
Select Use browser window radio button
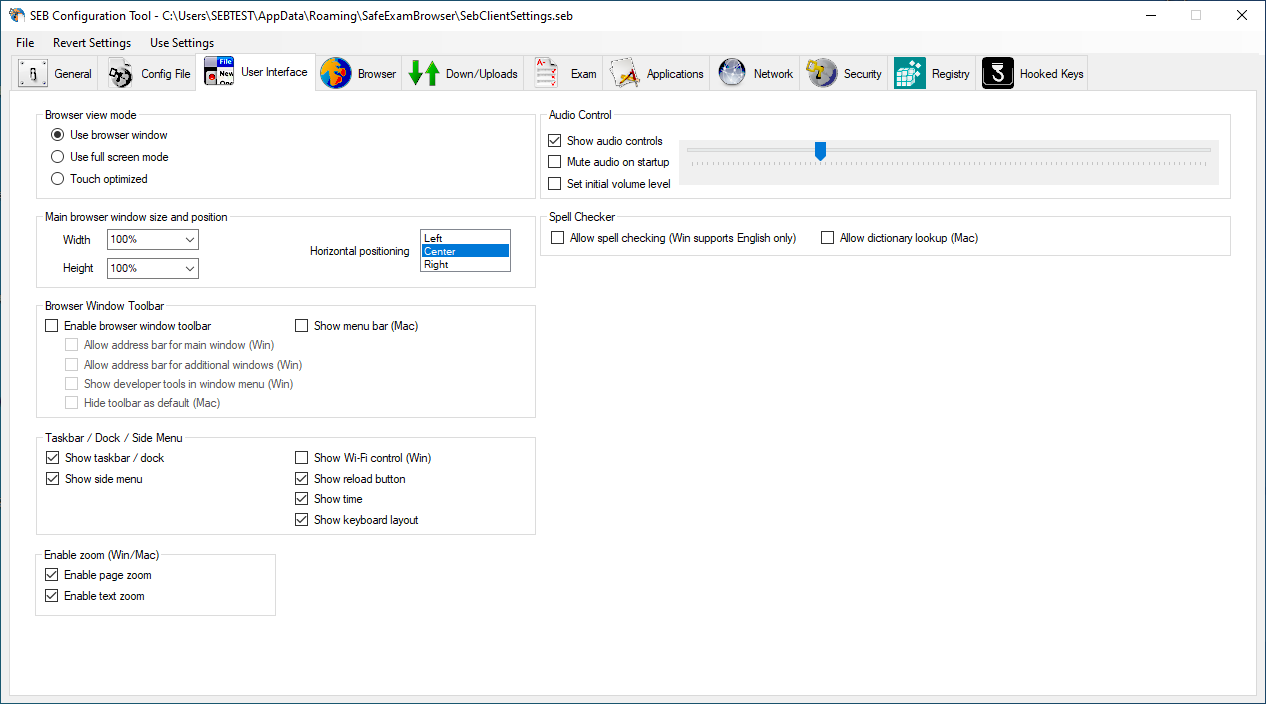tap(58, 135)
